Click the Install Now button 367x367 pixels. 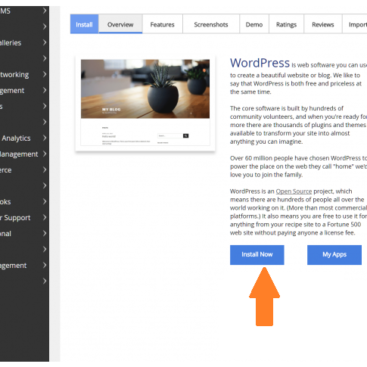click(x=257, y=255)
